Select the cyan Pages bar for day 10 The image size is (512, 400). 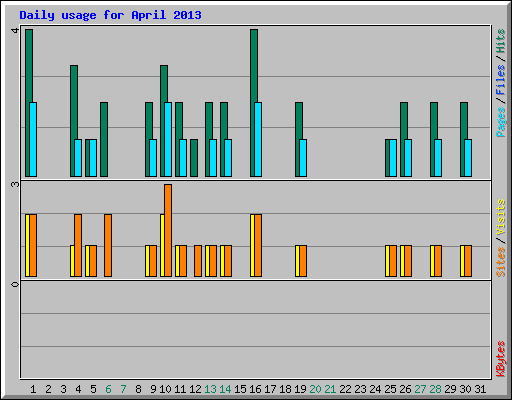(168, 139)
